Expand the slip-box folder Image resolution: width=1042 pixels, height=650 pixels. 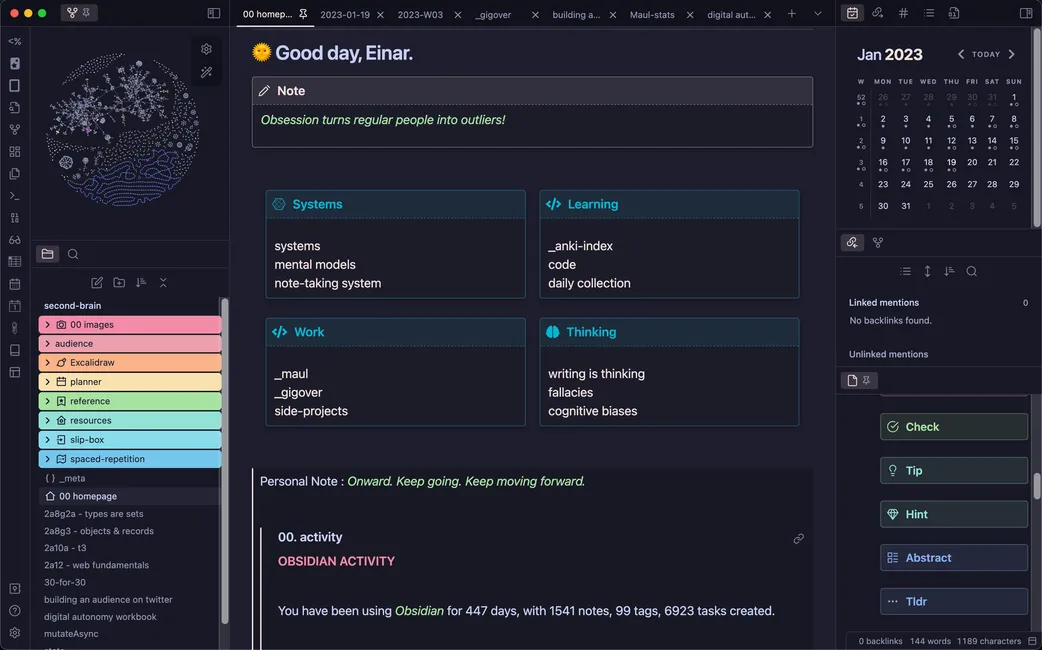pos(48,440)
